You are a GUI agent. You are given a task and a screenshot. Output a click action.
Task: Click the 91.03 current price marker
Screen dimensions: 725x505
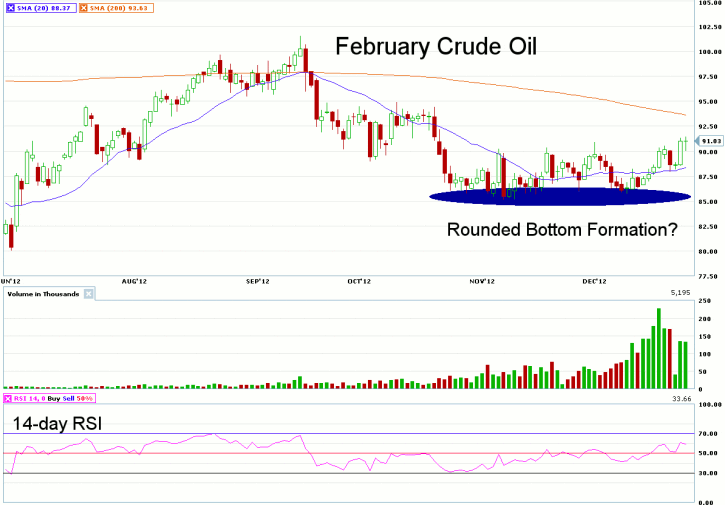(x=711, y=141)
